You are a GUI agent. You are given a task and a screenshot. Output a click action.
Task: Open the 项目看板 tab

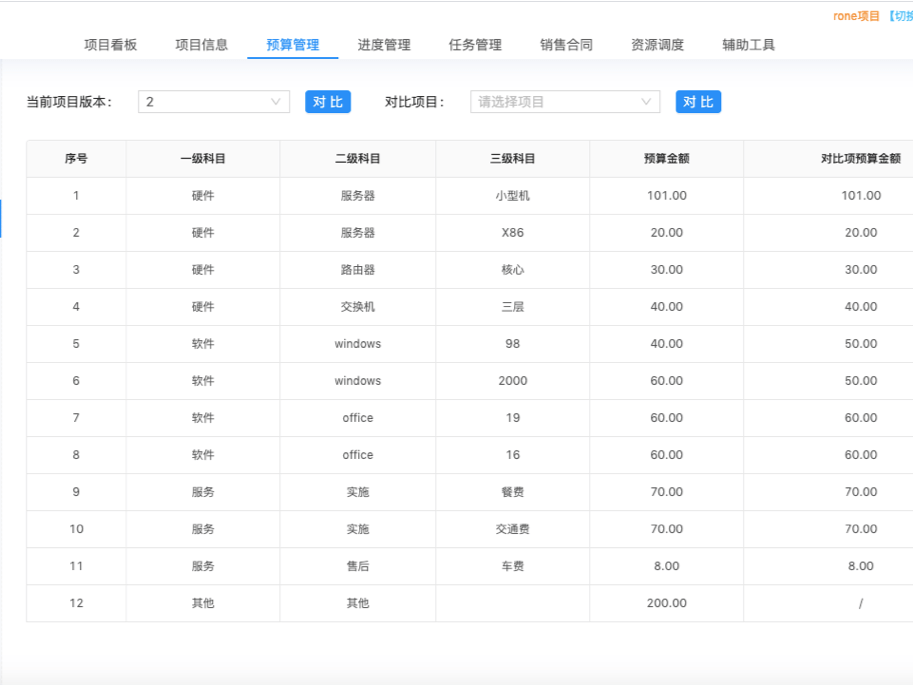111,45
